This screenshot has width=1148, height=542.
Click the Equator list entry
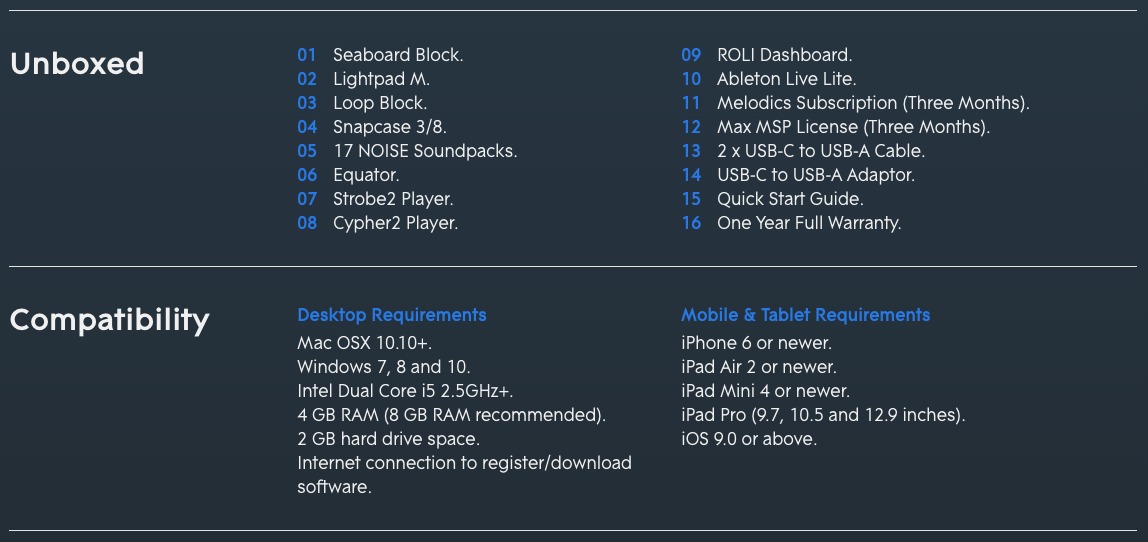pyautogui.click(x=366, y=176)
